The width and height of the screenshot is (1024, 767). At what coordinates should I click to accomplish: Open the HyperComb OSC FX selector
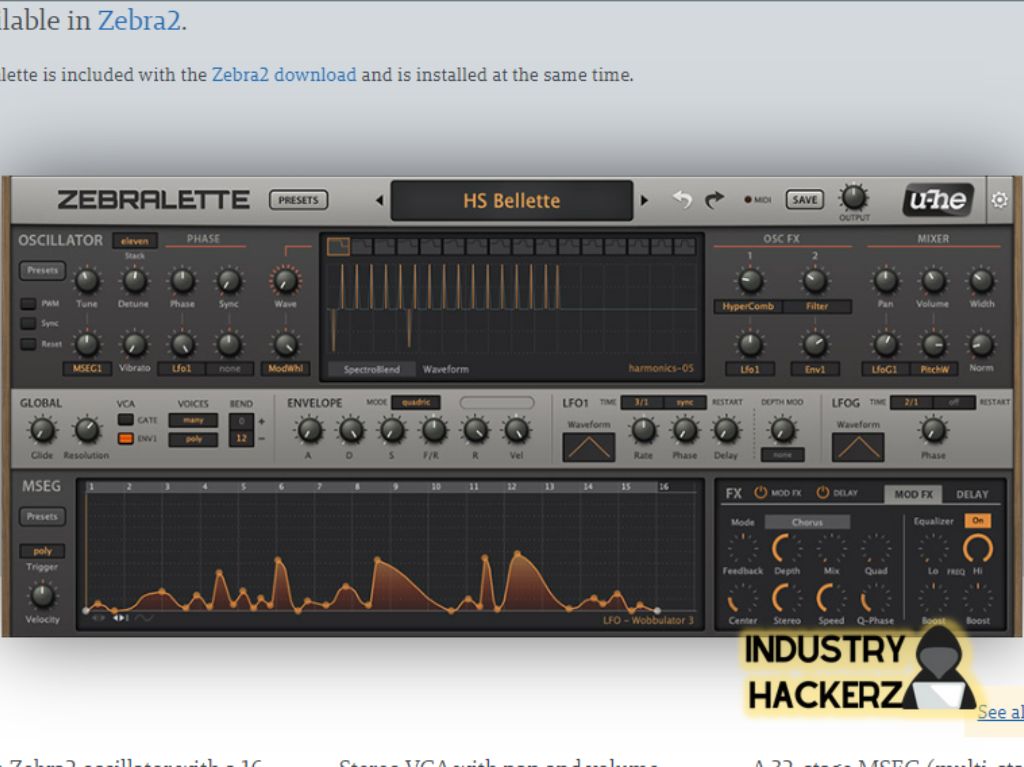(748, 306)
